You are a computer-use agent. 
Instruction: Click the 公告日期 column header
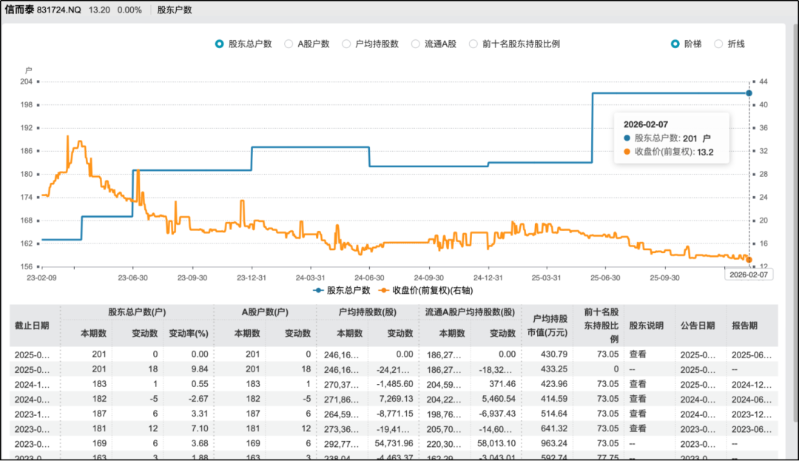coord(699,325)
